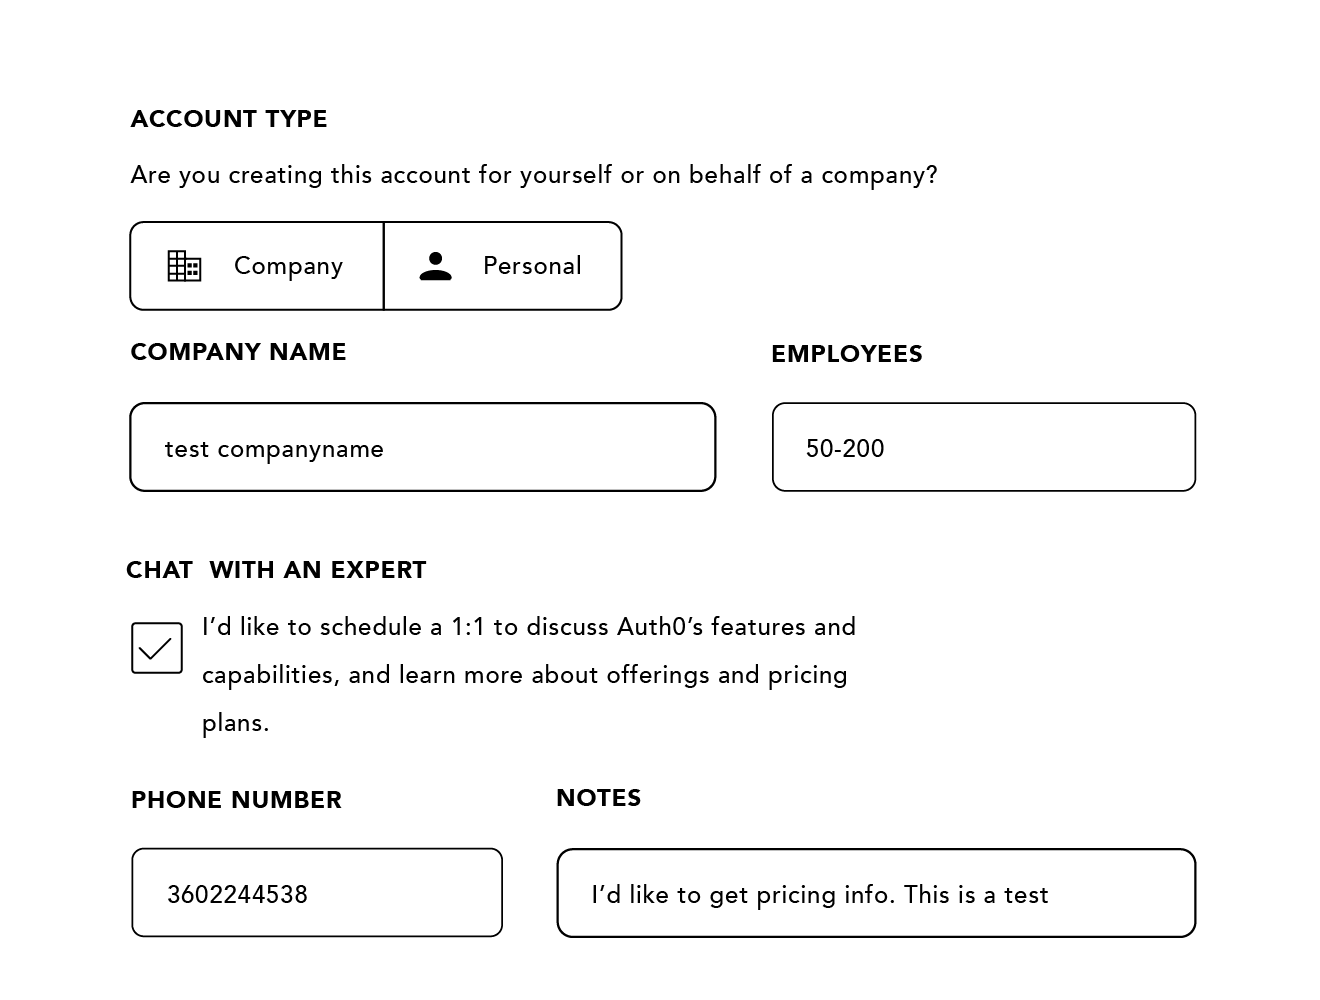Click inside the Notes text box
The image size is (1320, 1000).
[x=876, y=892]
